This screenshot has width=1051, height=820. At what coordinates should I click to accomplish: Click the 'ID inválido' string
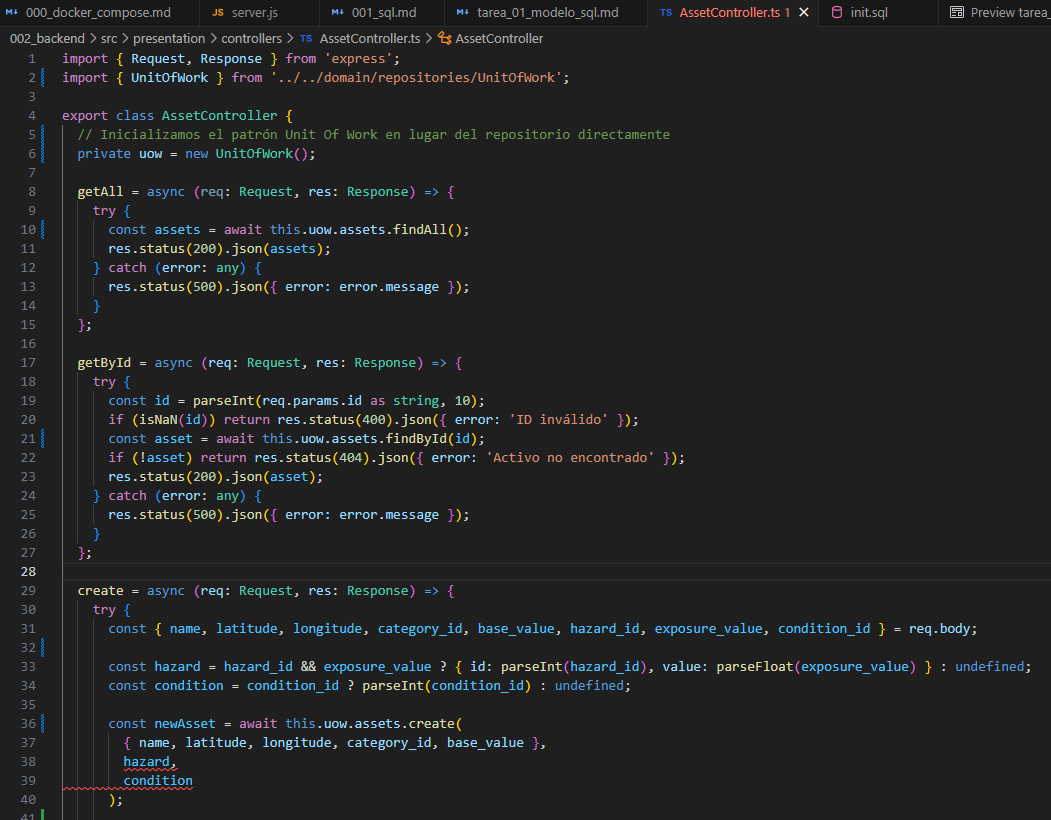pos(559,420)
